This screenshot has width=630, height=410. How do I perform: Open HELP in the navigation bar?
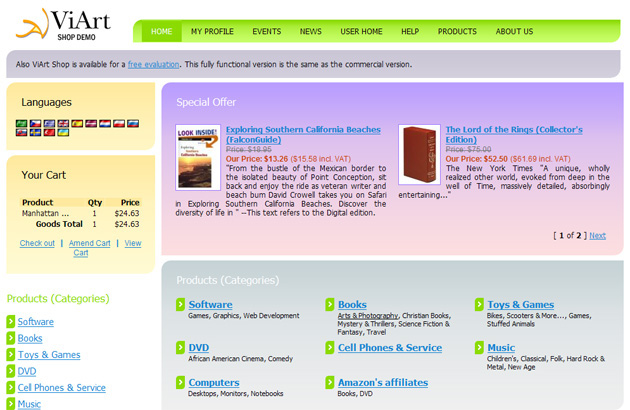[410, 31]
